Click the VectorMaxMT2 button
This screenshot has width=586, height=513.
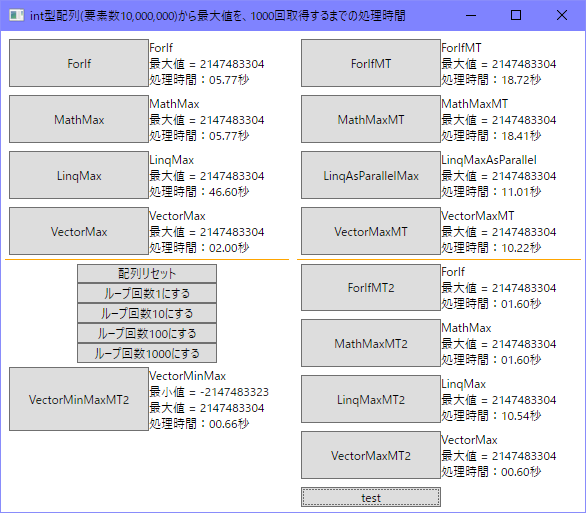371,455
